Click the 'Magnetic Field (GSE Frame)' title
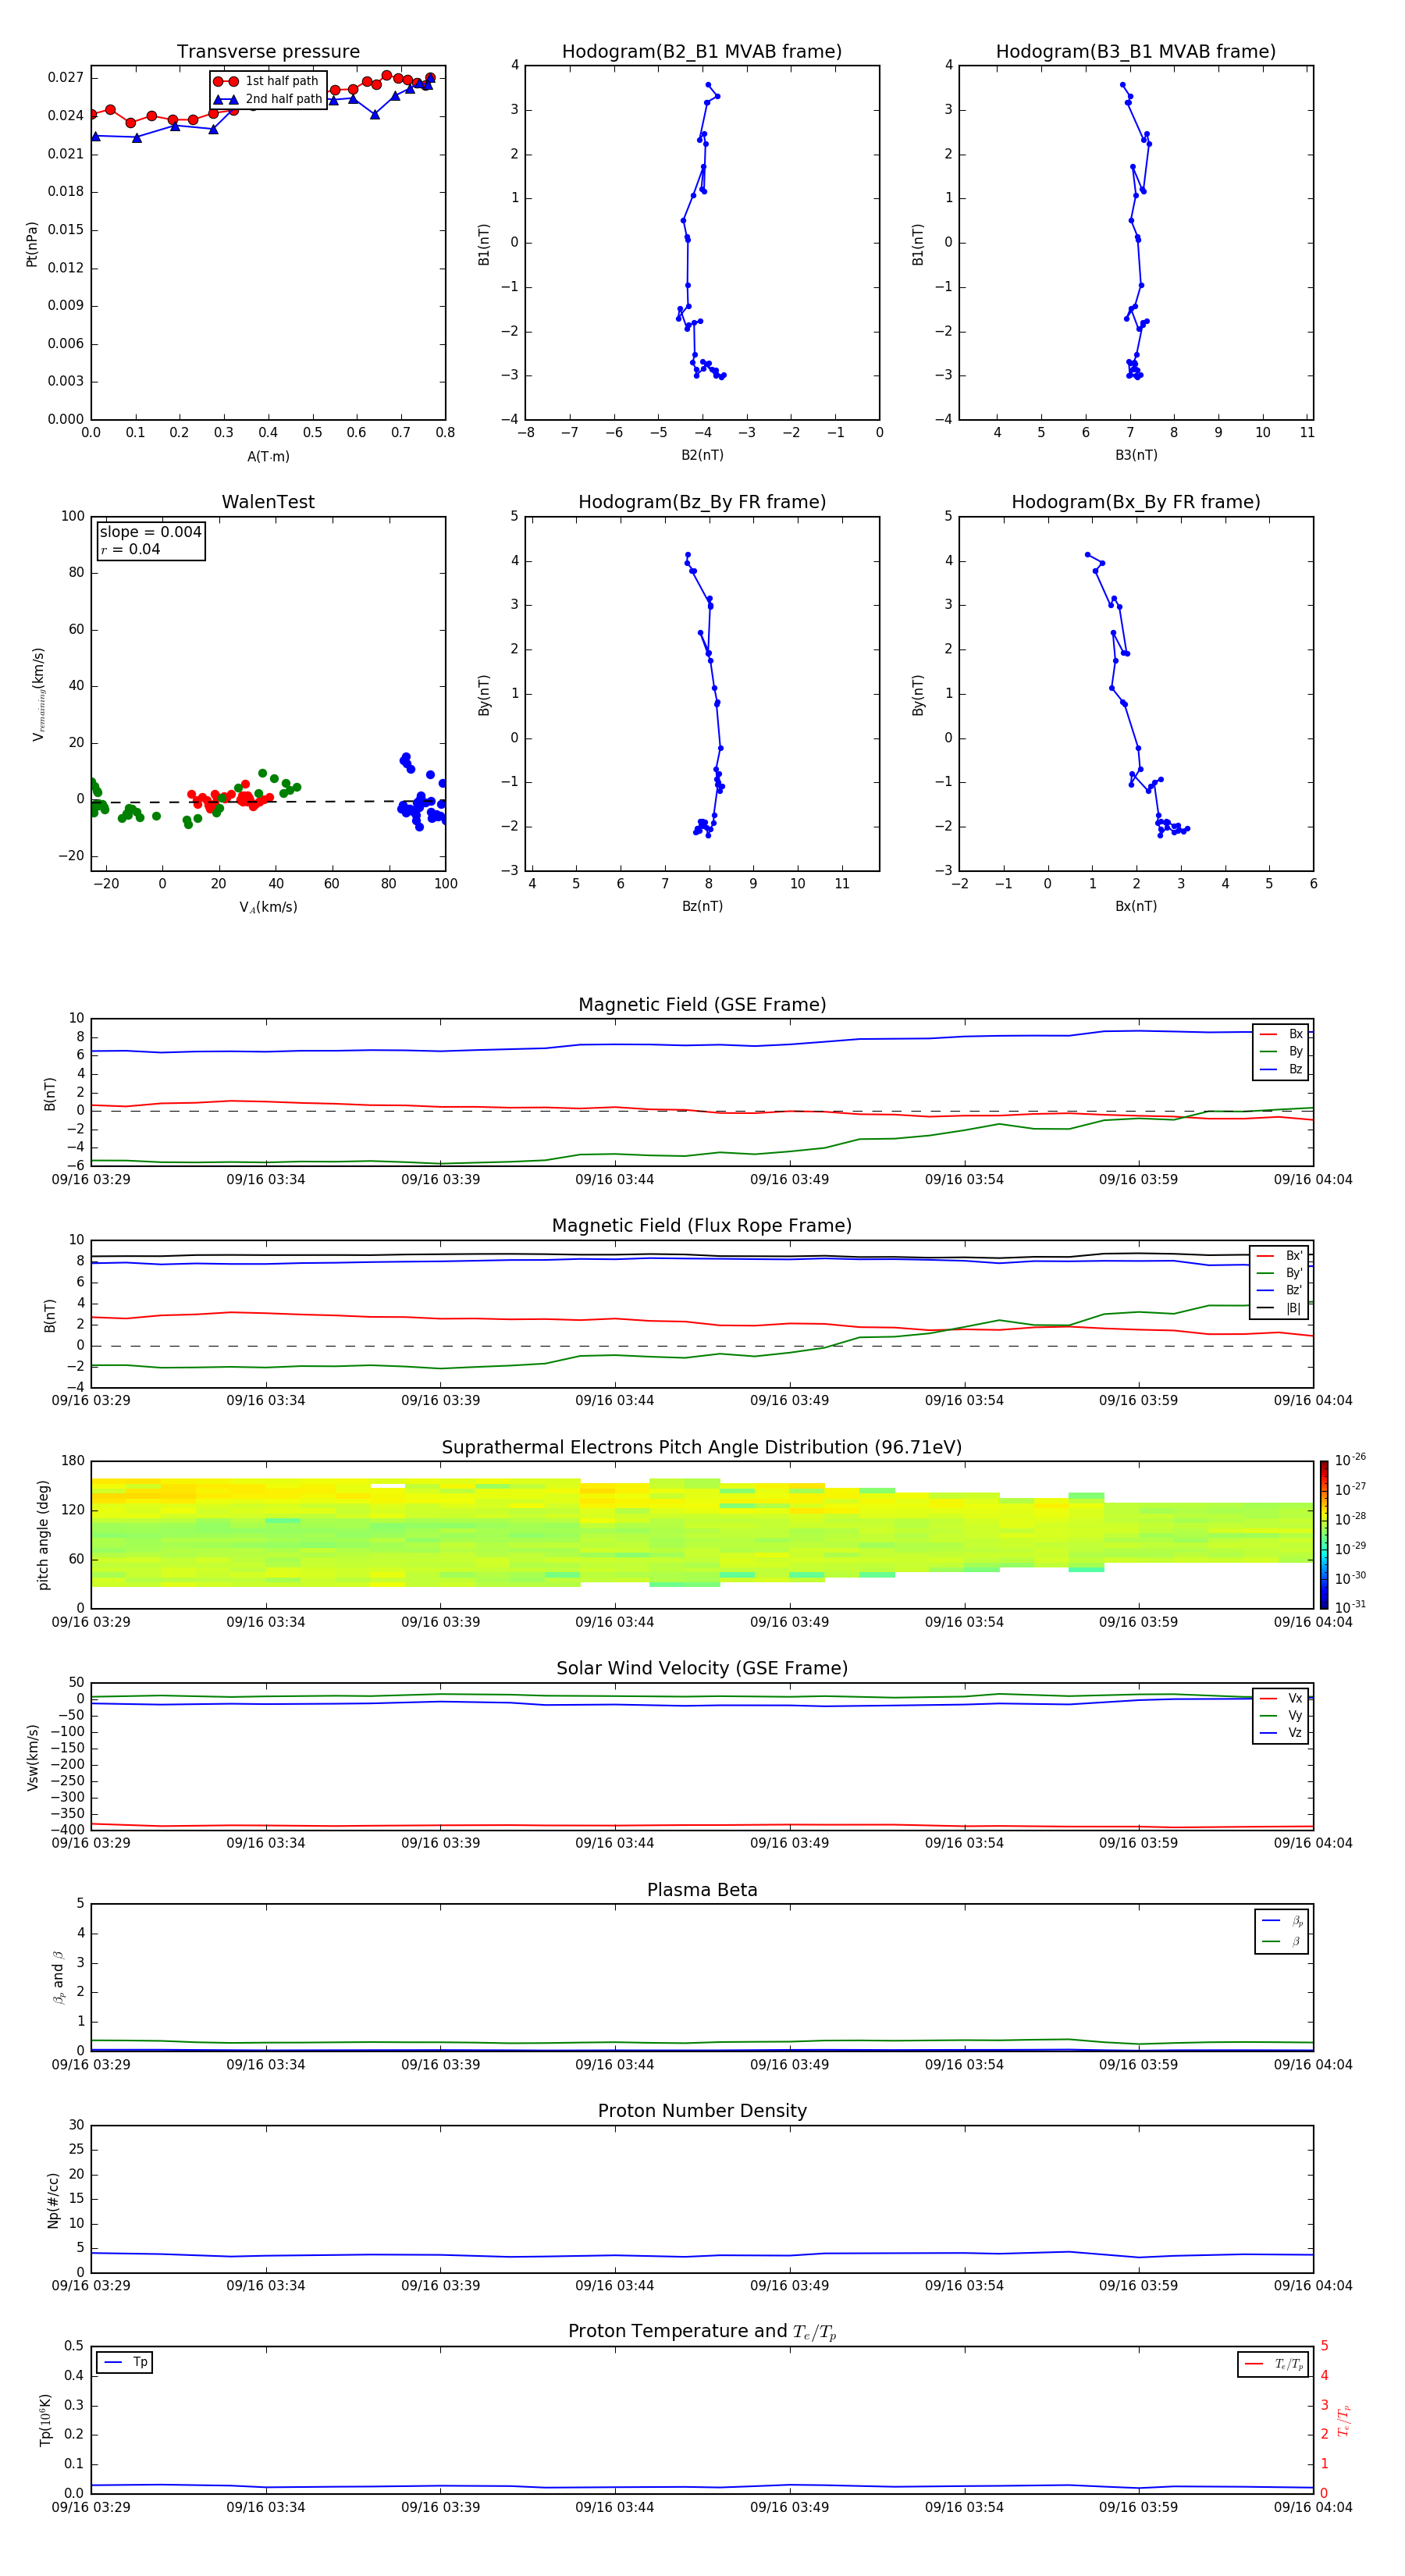This screenshot has width=1405, height=2576. coord(702,1005)
